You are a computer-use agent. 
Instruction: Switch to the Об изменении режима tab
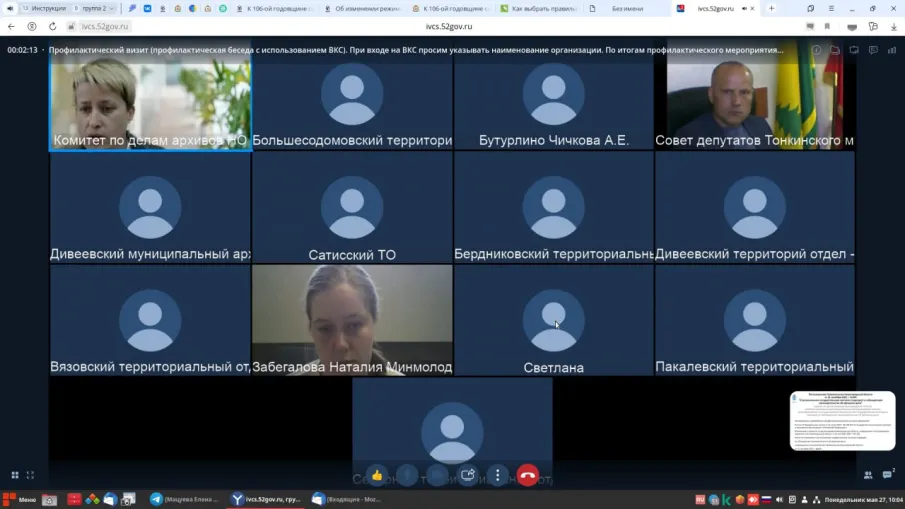pyautogui.click(x=362, y=9)
